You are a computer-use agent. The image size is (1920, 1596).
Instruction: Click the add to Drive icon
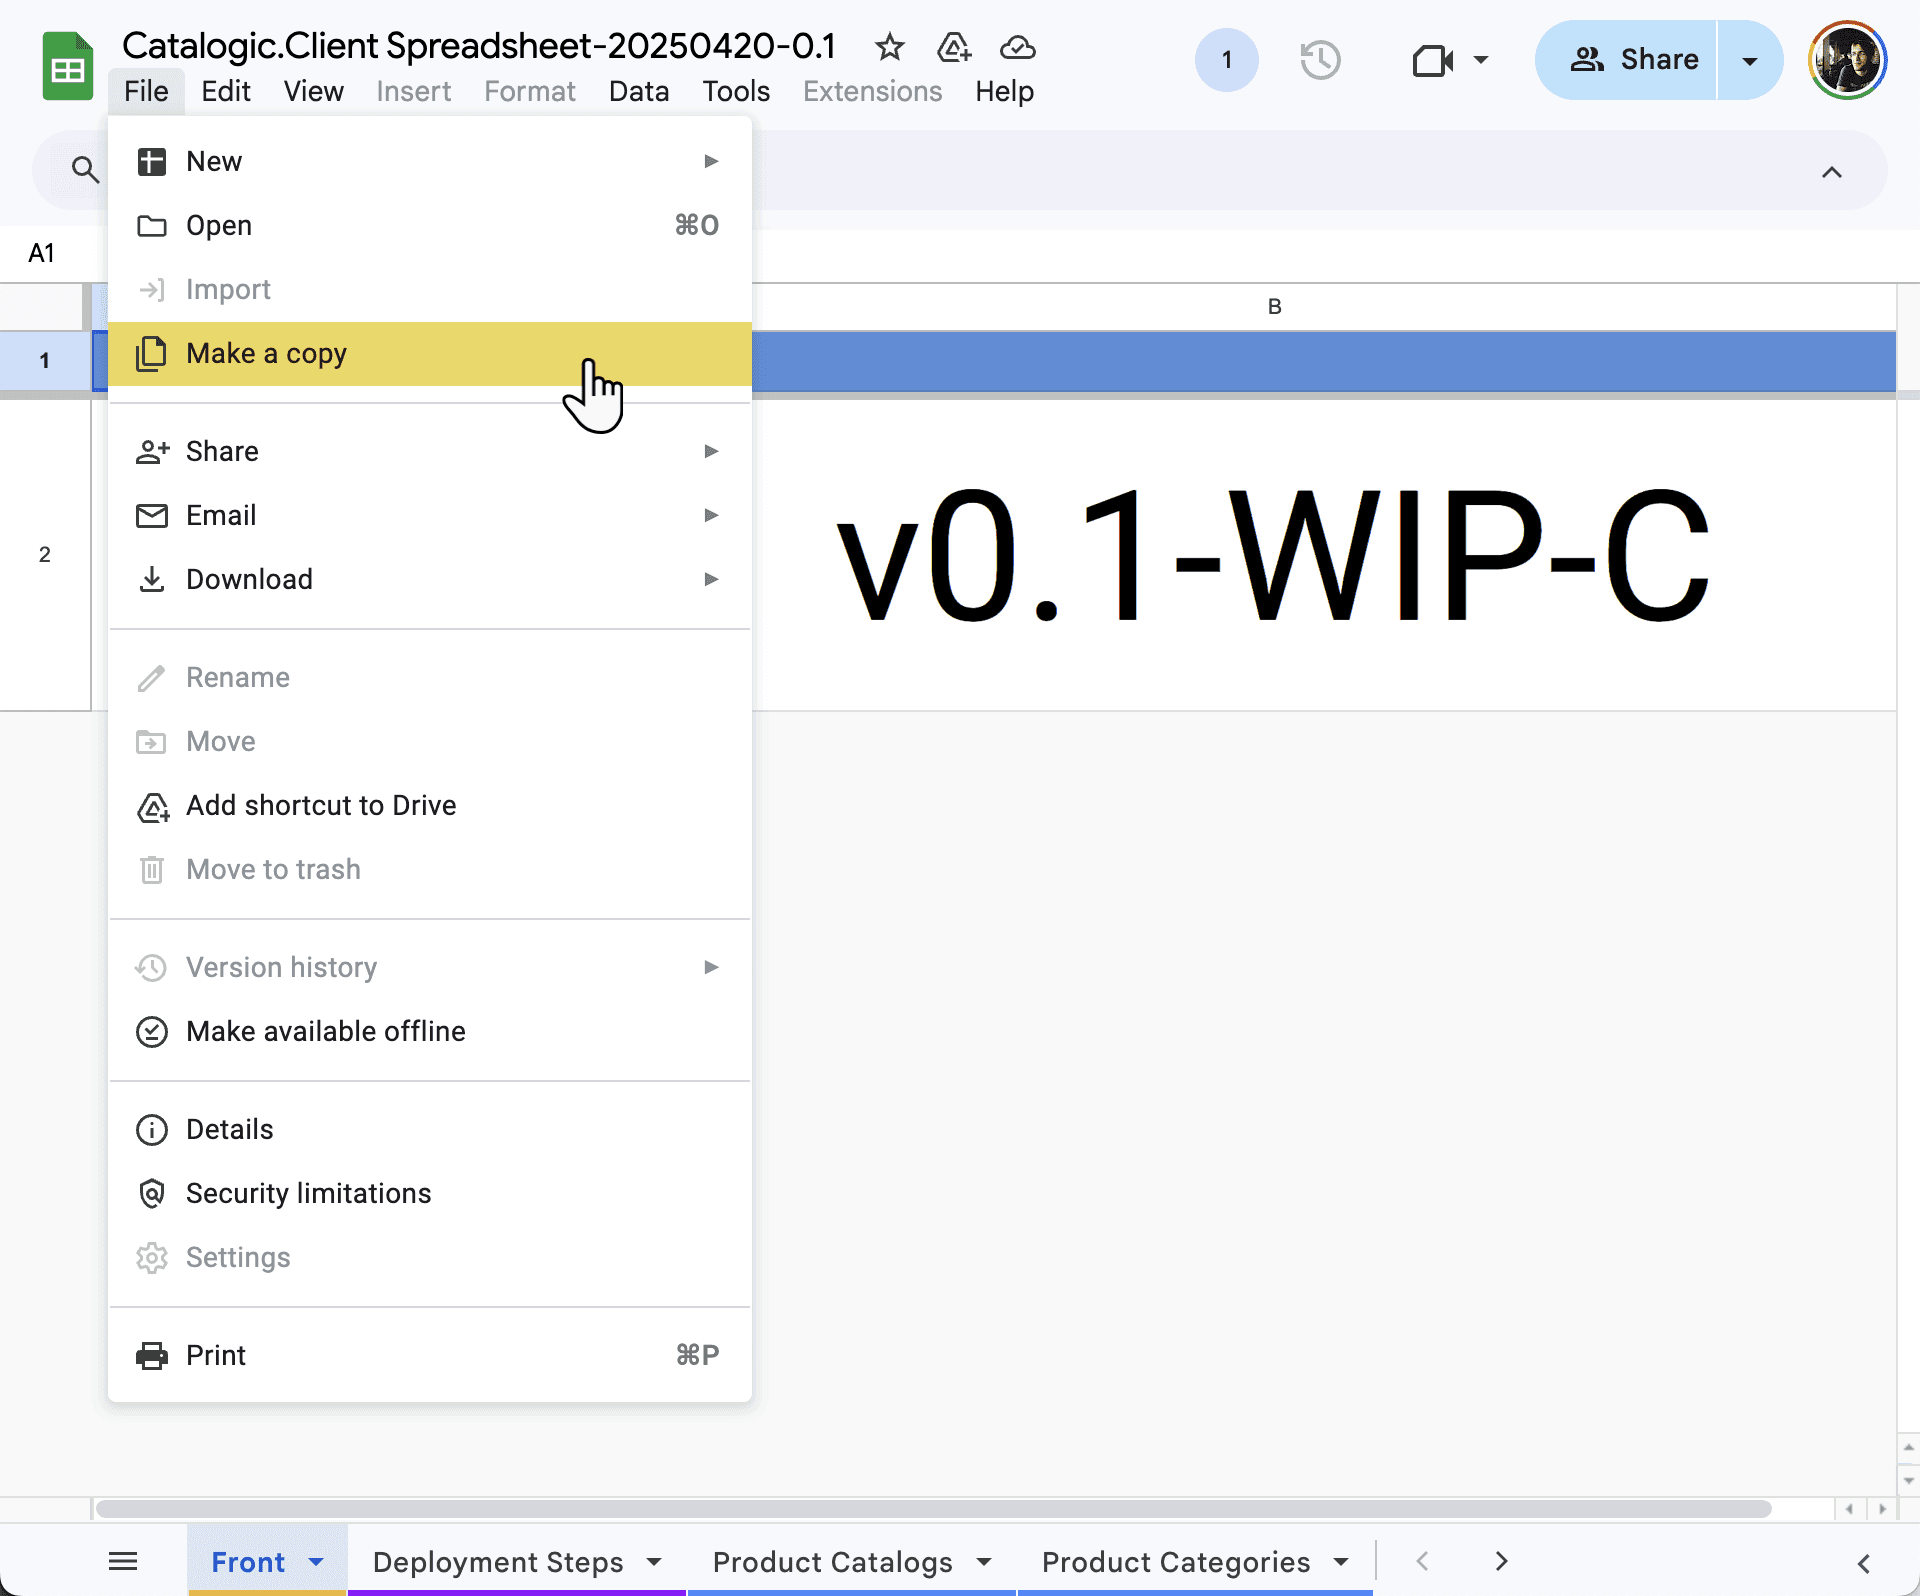(x=953, y=47)
